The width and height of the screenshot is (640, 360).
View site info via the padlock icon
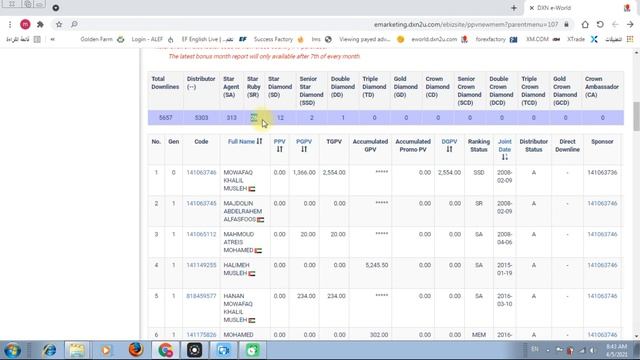[x=566, y=24]
